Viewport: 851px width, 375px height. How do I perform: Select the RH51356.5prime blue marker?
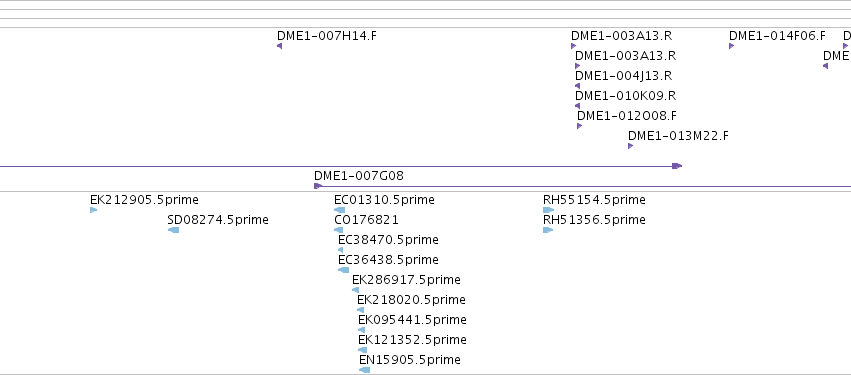(548, 230)
